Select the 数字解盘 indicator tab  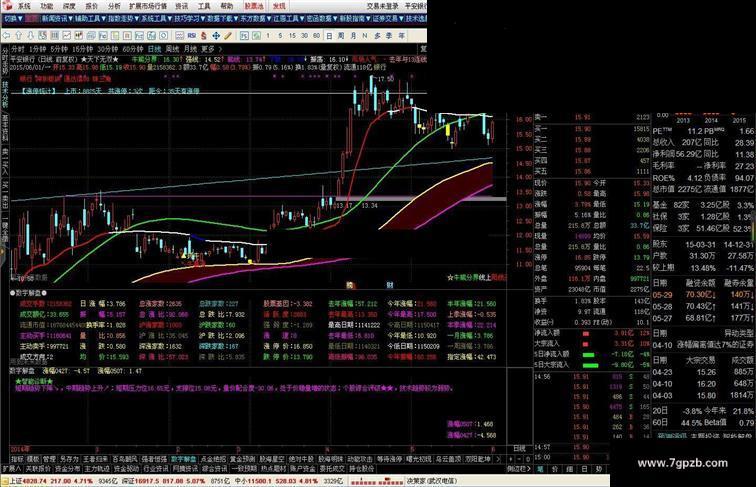184,459
